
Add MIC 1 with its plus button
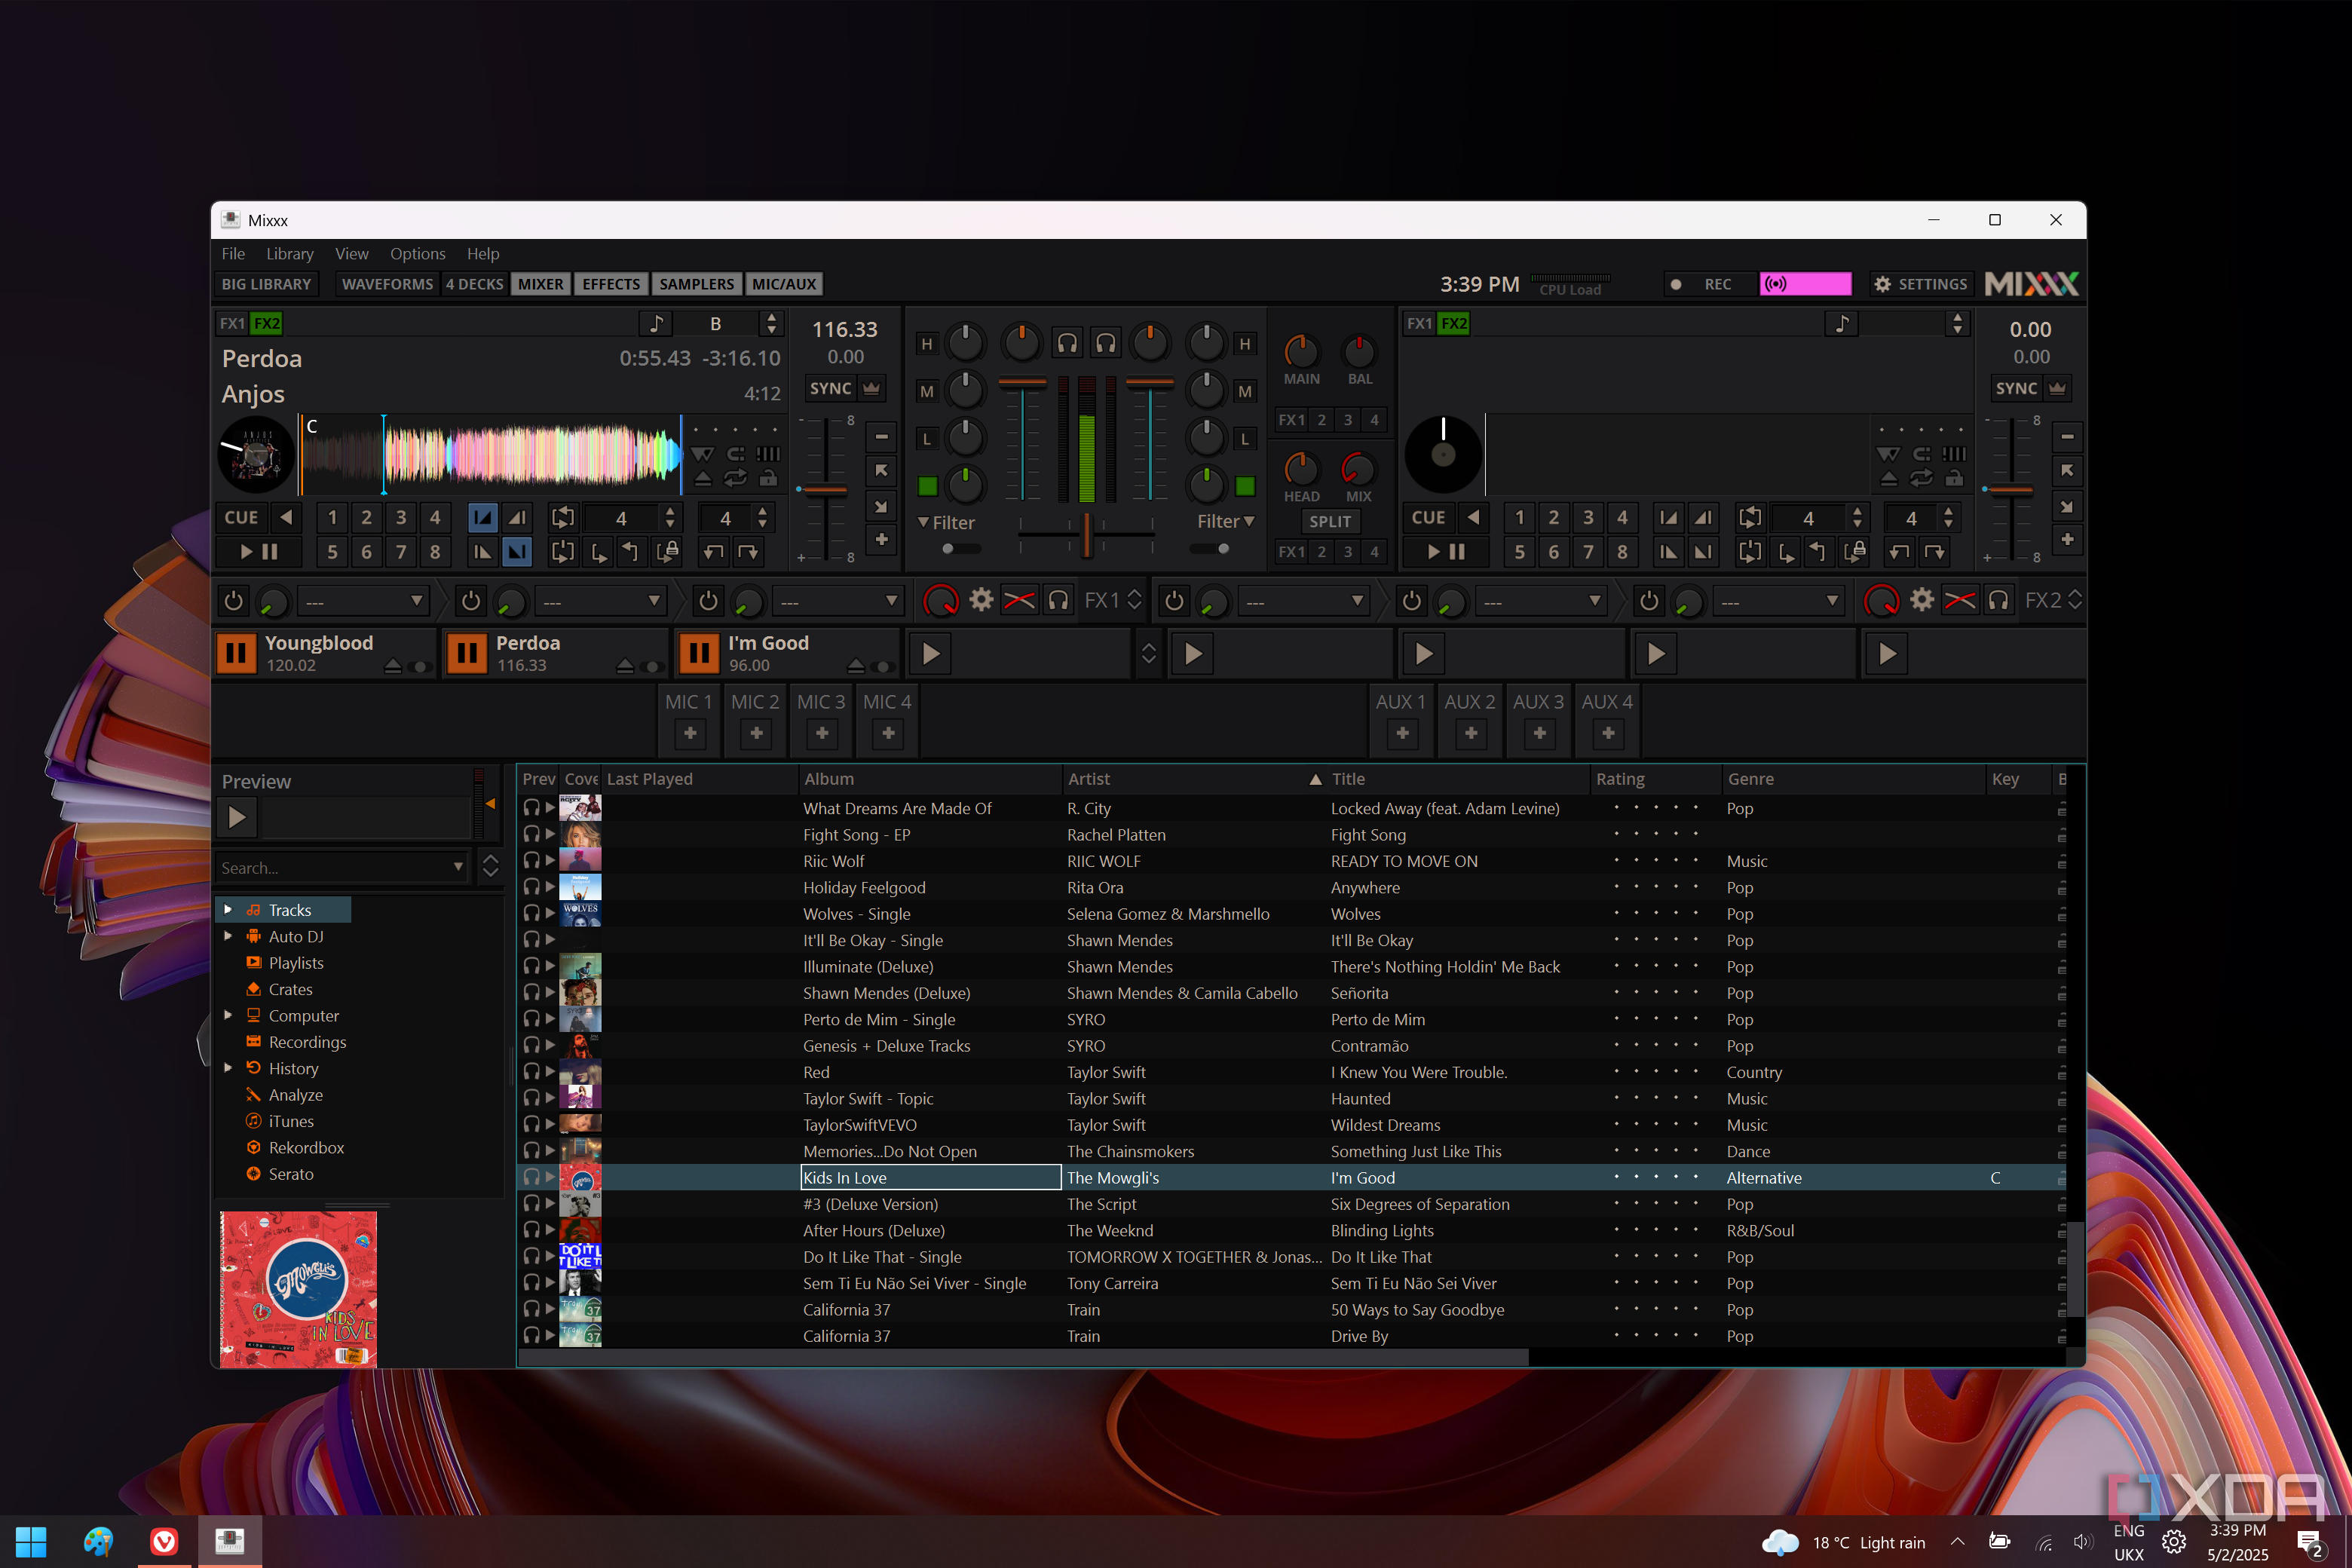click(690, 733)
